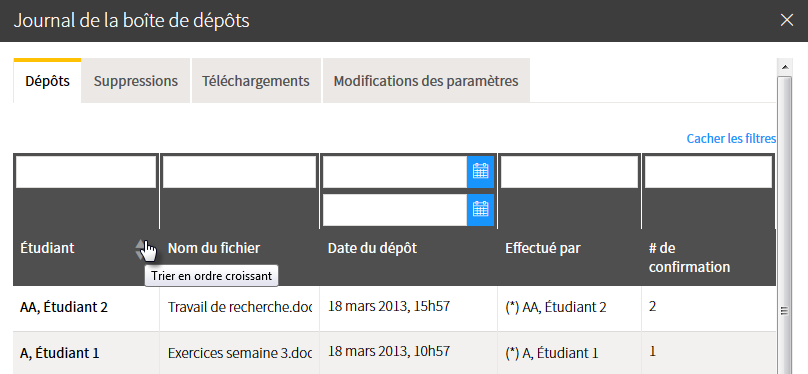
Task: Open the Téléchargements tab
Action: [256, 81]
